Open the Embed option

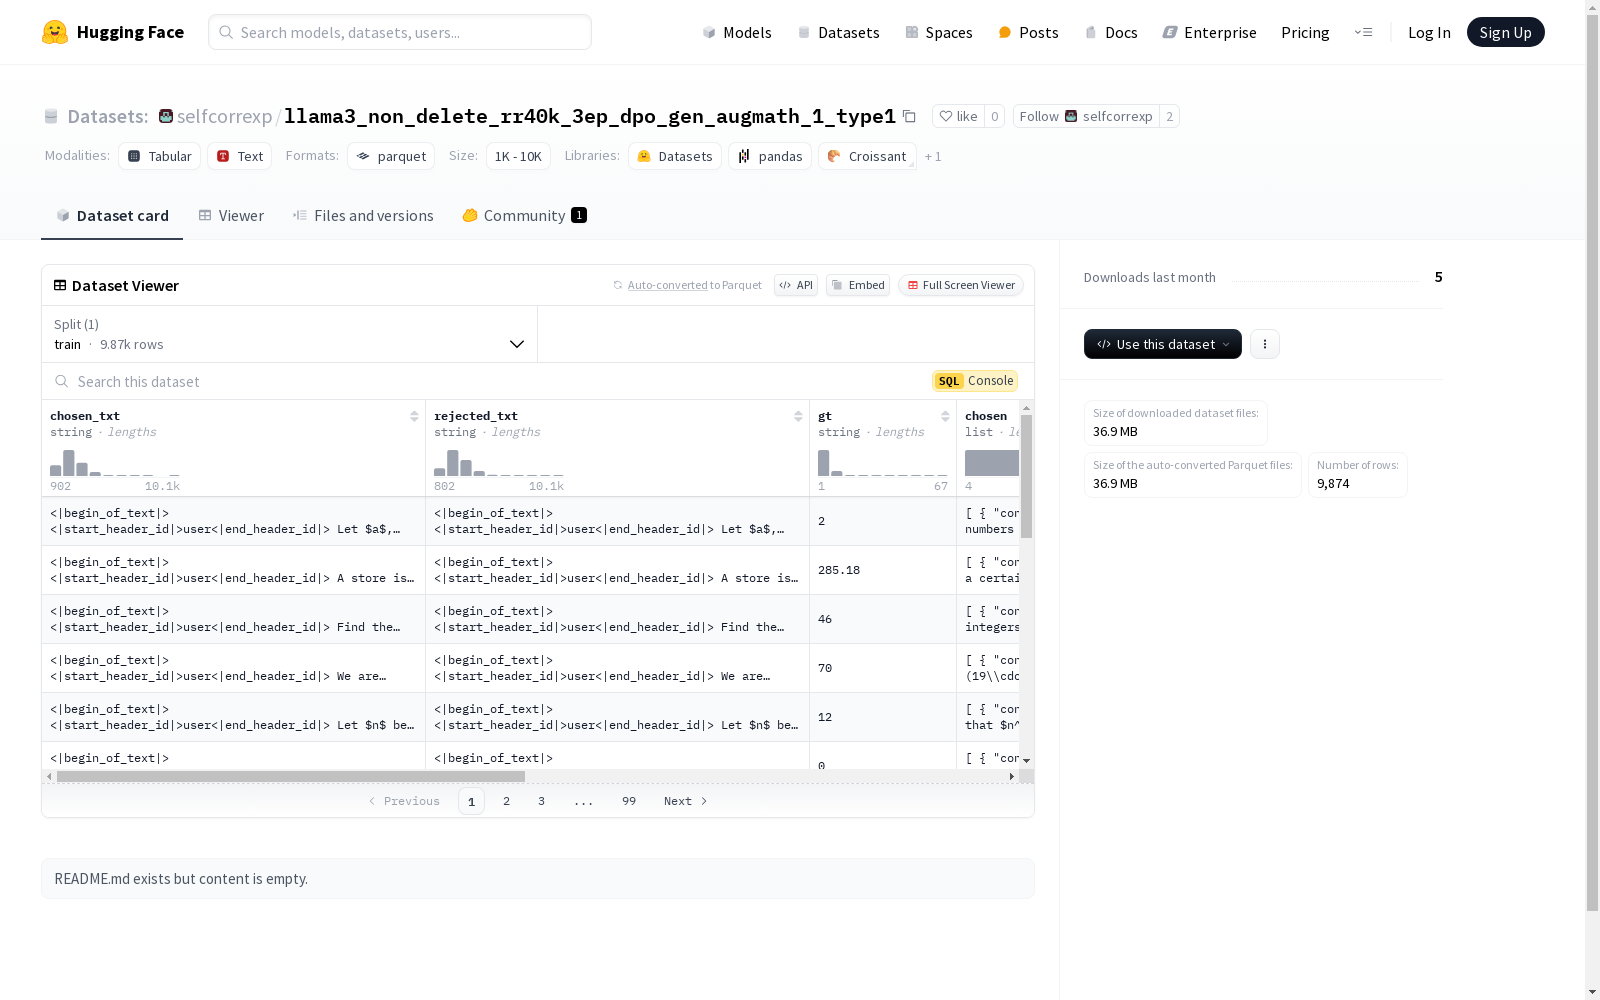tap(858, 285)
